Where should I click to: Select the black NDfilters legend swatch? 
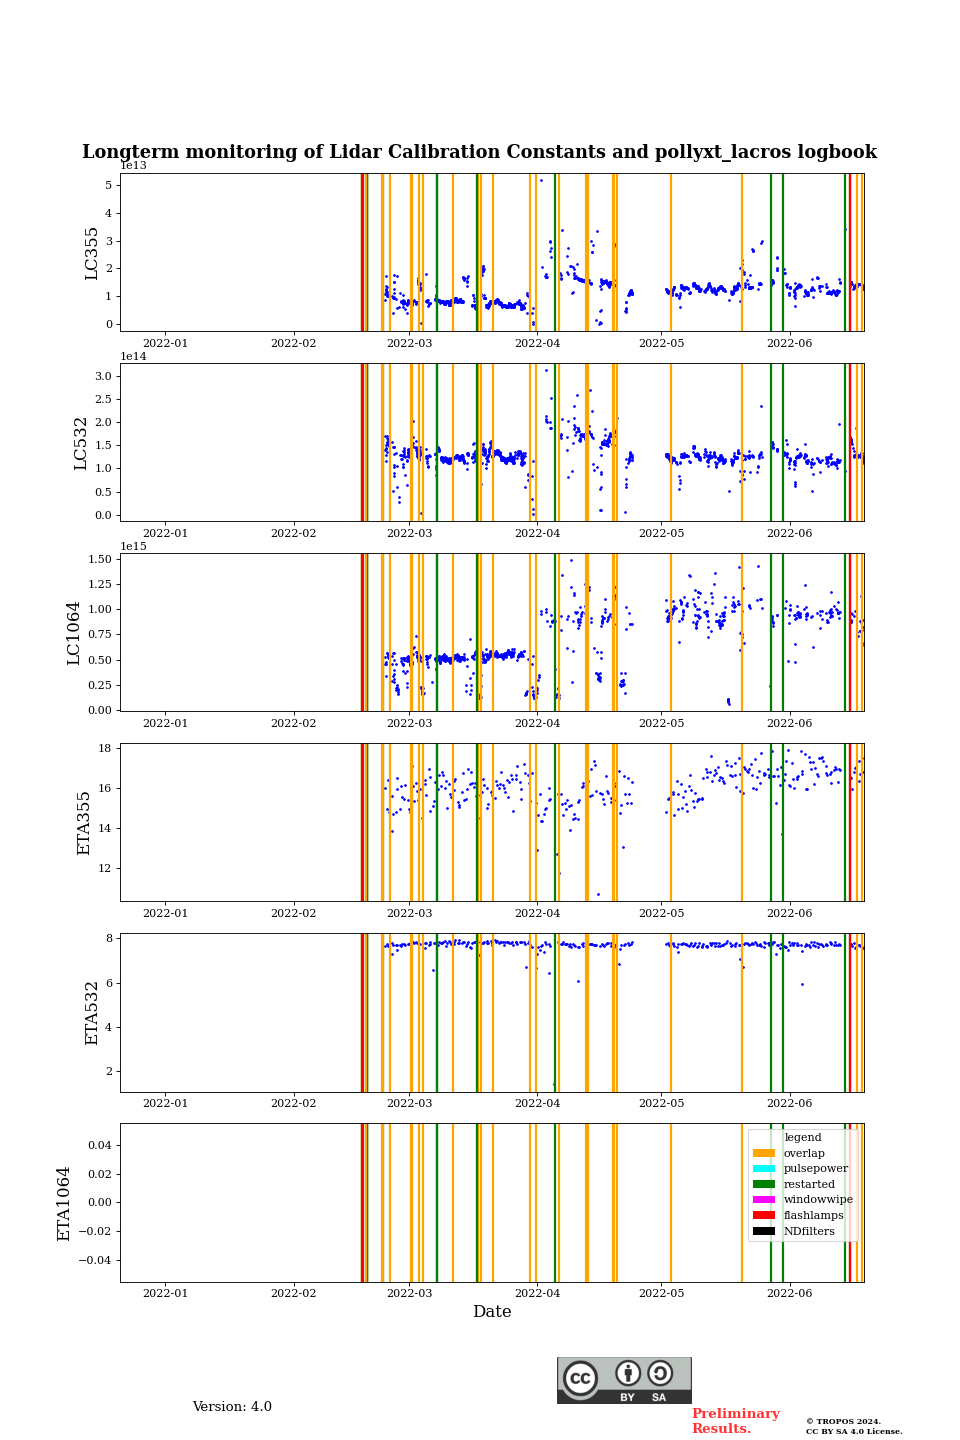[x=764, y=1231]
